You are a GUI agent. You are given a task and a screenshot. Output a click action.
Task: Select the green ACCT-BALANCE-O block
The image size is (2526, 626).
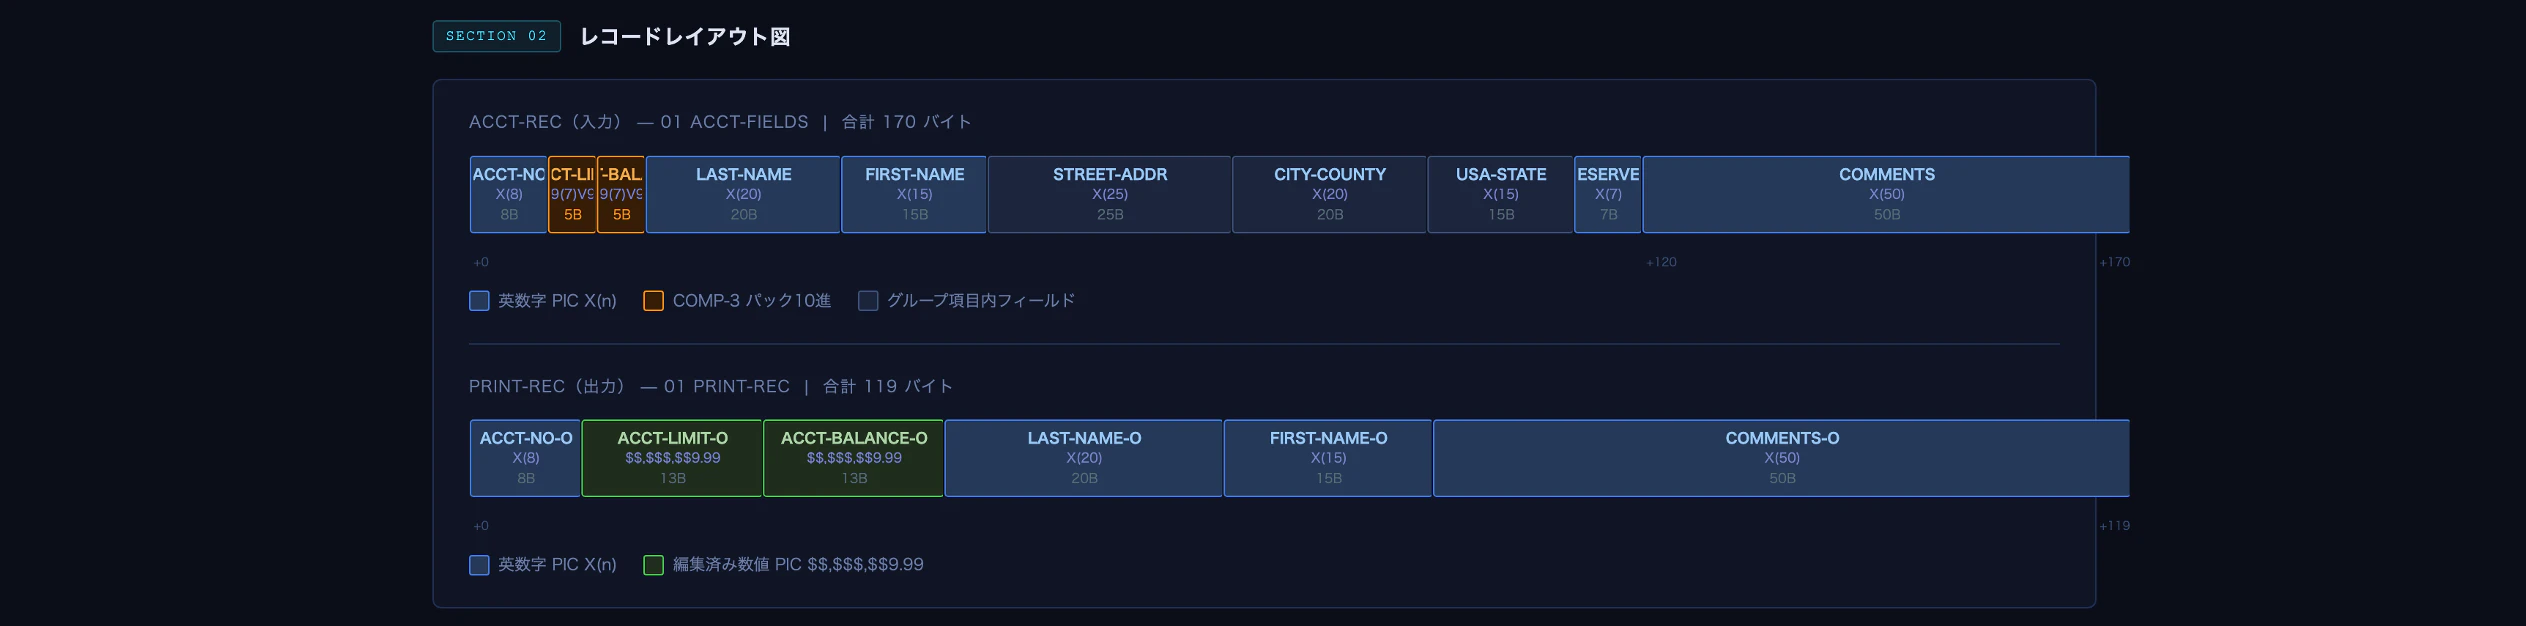(x=854, y=458)
